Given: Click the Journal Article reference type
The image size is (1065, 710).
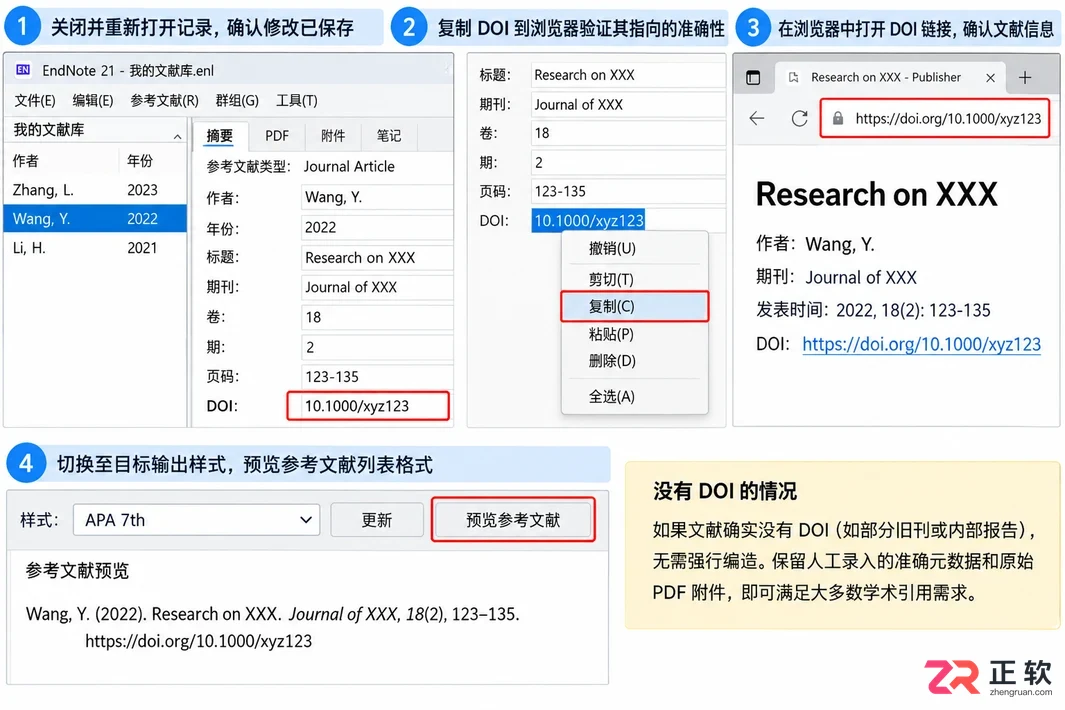Looking at the screenshot, I should tap(349, 166).
